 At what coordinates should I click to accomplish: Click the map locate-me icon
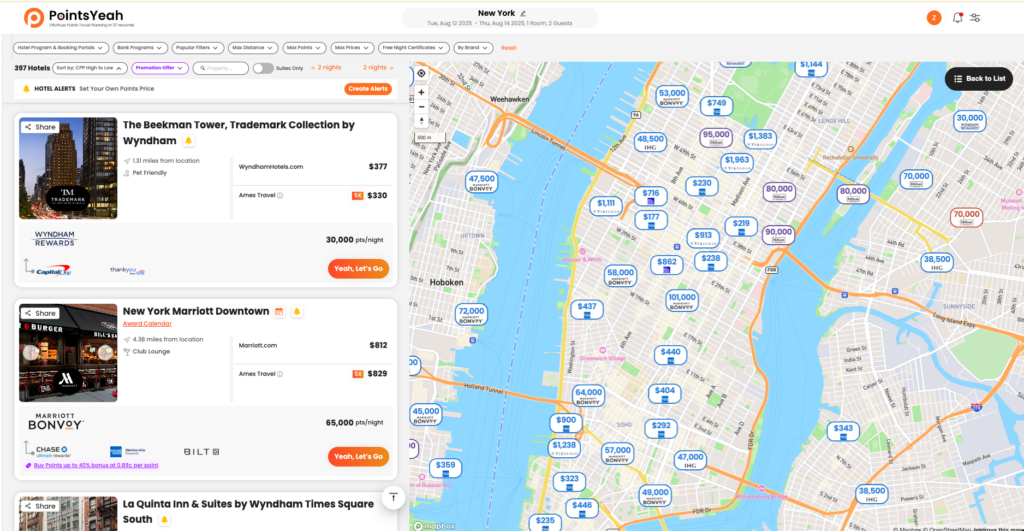click(x=421, y=73)
